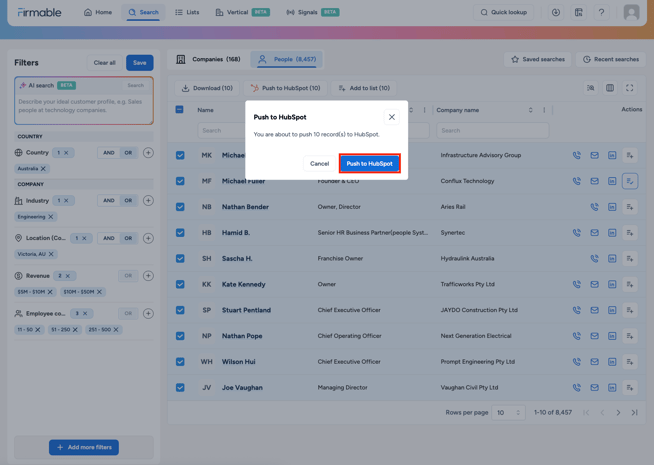Click email icon for Joe Vaughan

(594, 387)
